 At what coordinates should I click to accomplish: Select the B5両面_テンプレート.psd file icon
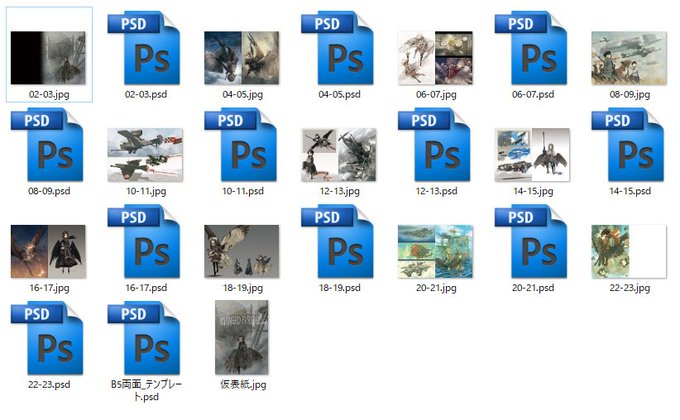[144, 338]
